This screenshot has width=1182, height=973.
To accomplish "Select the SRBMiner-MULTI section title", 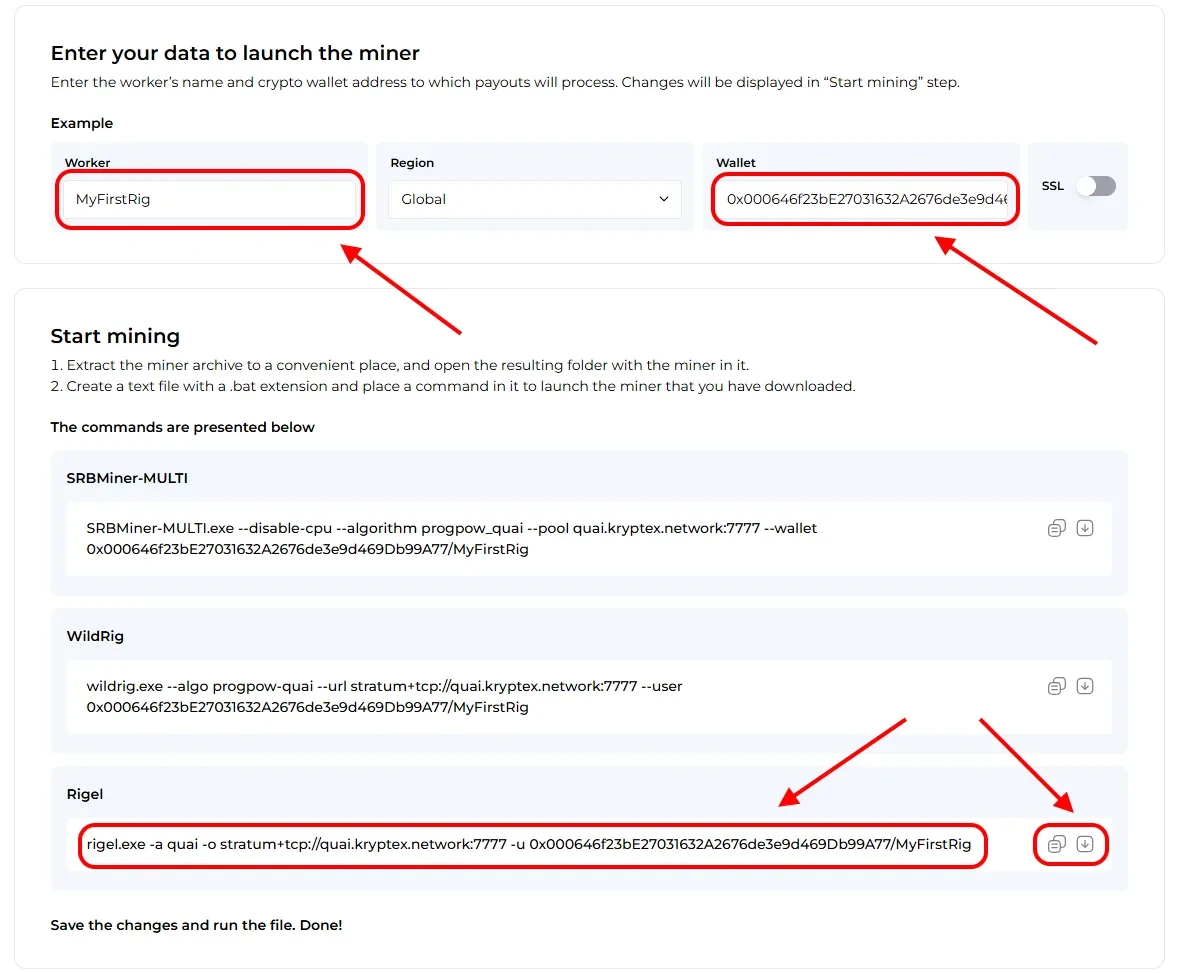I will (127, 478).
